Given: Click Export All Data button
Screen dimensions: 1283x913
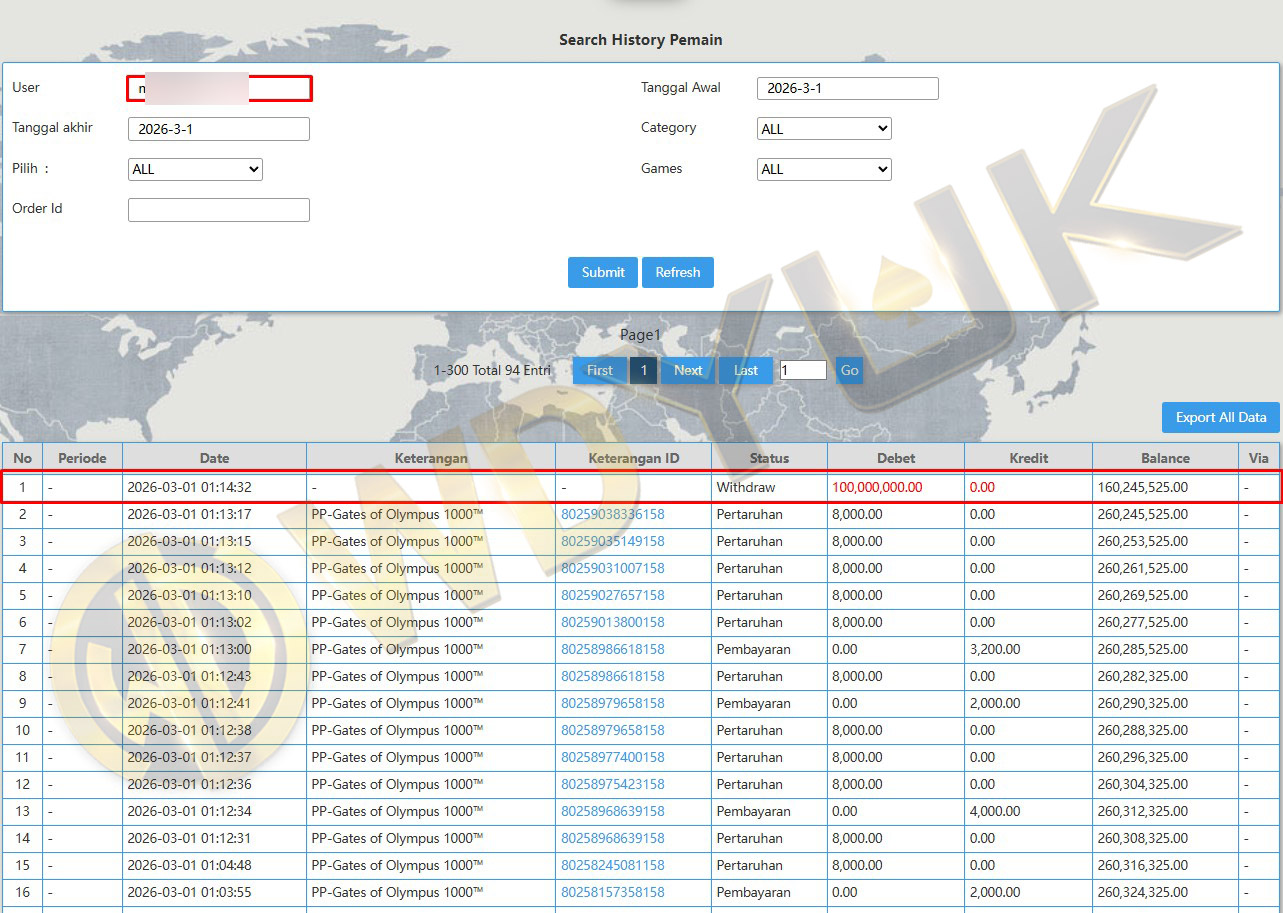Looking at the screenshot, I should pos(1220,417).
